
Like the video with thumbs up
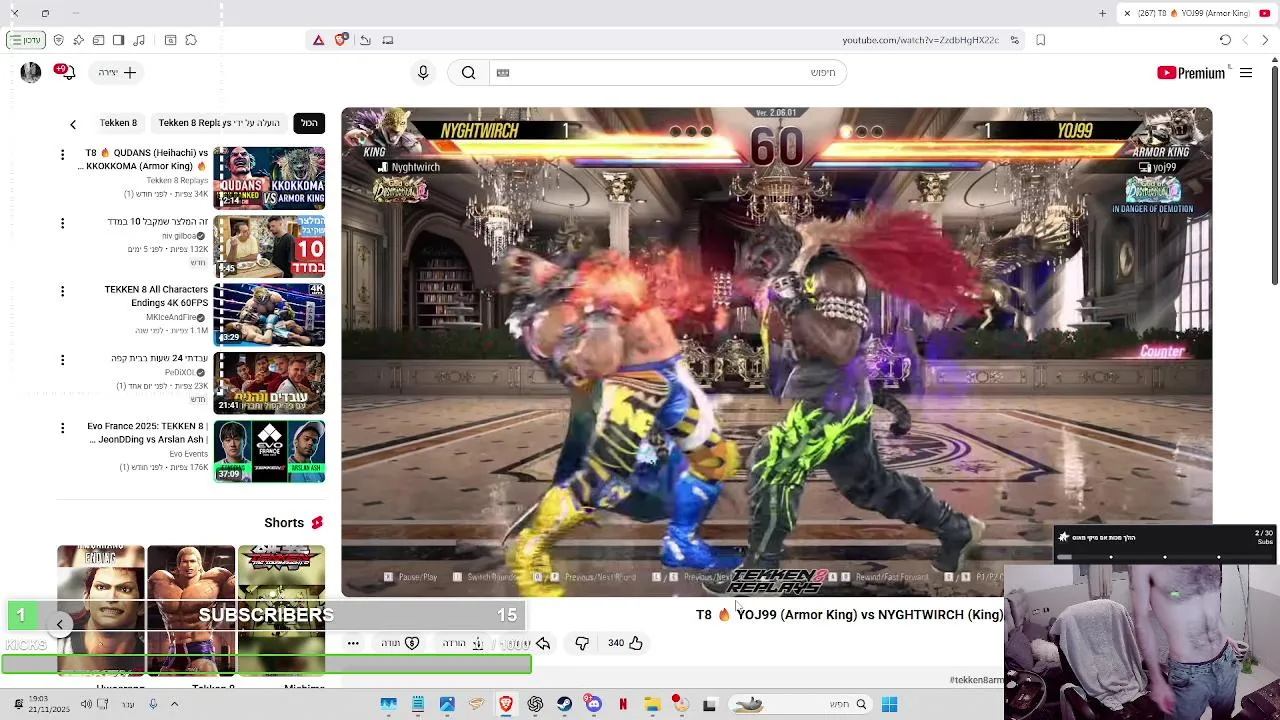[x=625, y=643]
